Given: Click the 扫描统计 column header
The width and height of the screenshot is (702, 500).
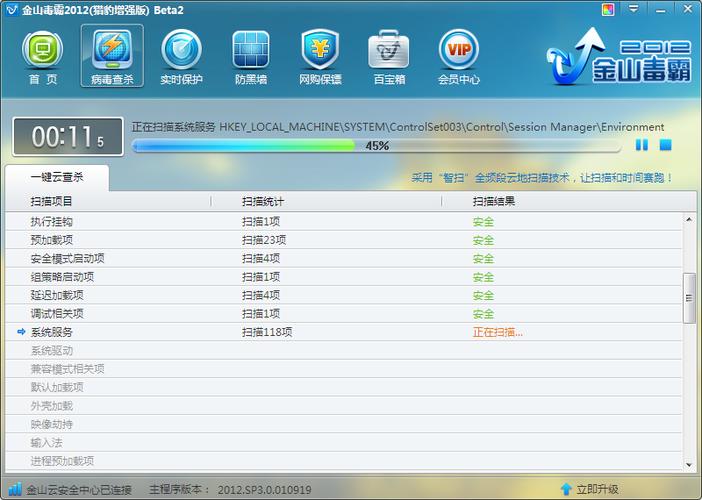Looking at the screenshot, I should 263,201.
